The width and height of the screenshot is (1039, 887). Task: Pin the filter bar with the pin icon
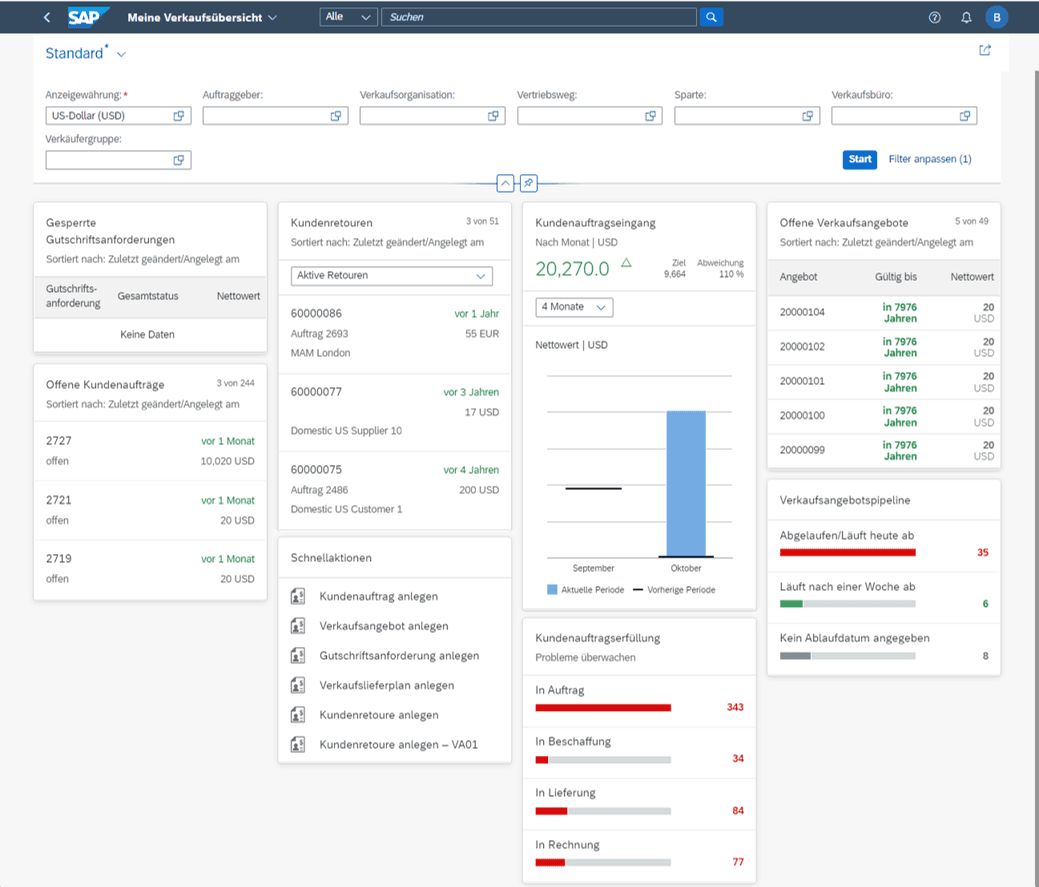pos(528,183)
